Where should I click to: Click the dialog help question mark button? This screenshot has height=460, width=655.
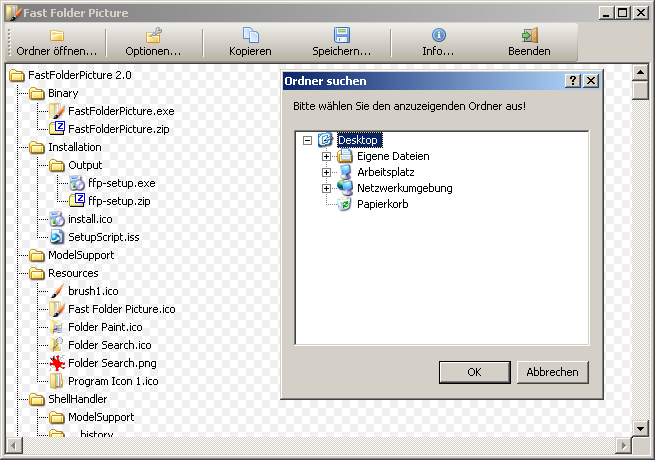click(572, 81)
